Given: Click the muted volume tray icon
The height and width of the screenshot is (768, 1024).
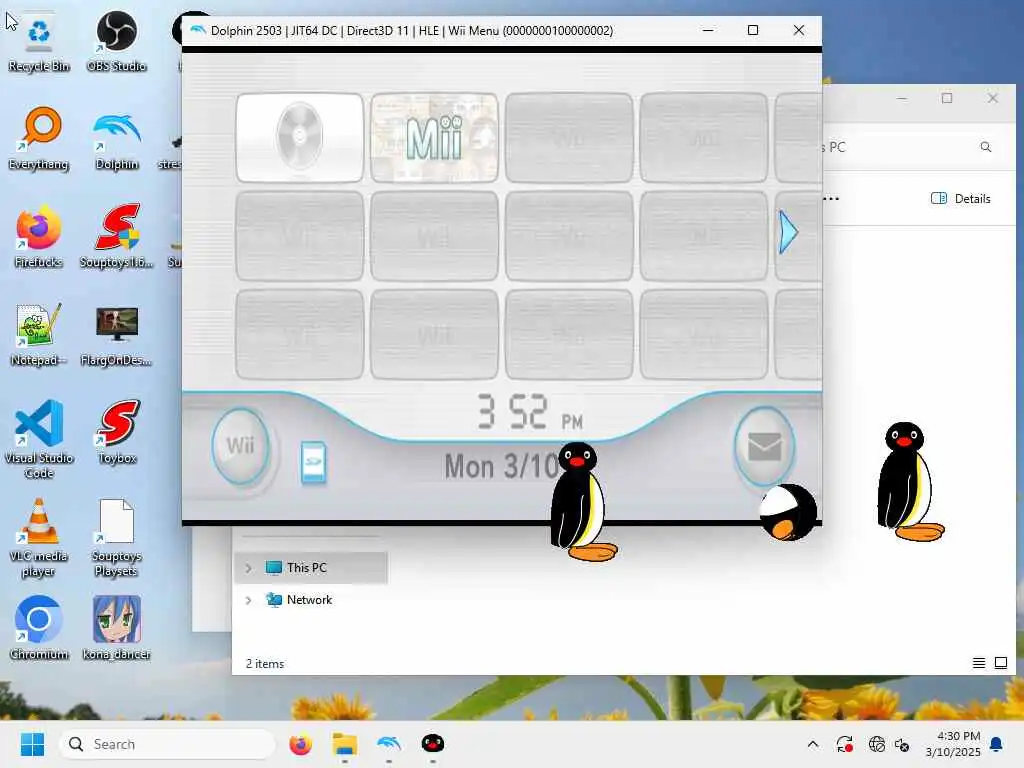Looking at the screenshot, I should coord(902,744).
